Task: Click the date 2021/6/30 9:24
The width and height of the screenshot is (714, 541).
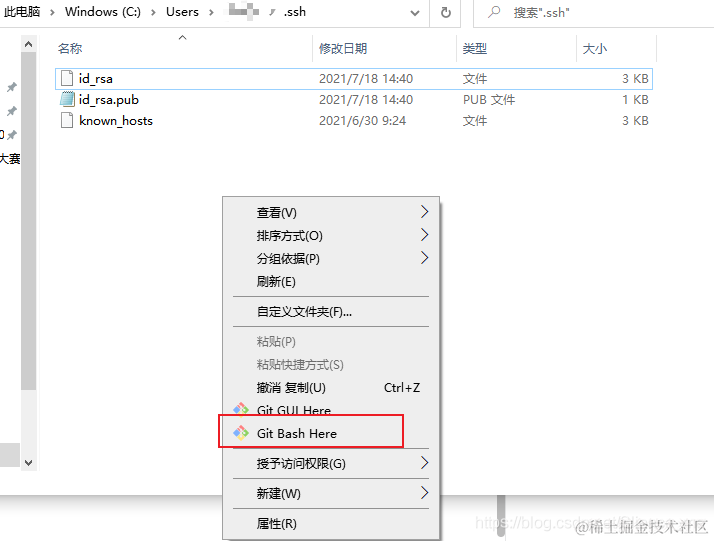Action: point(362,121)
